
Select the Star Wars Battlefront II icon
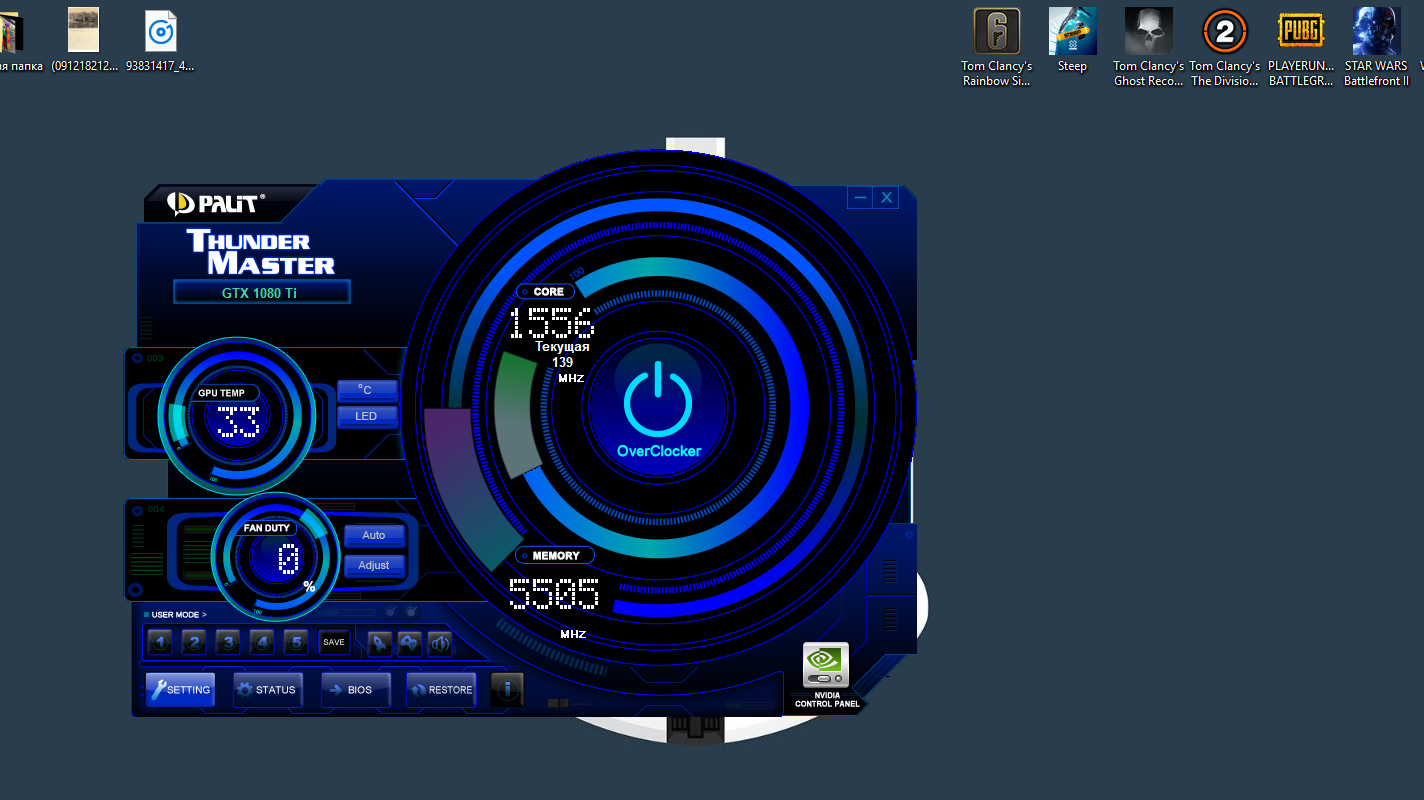click(1377, 47)
